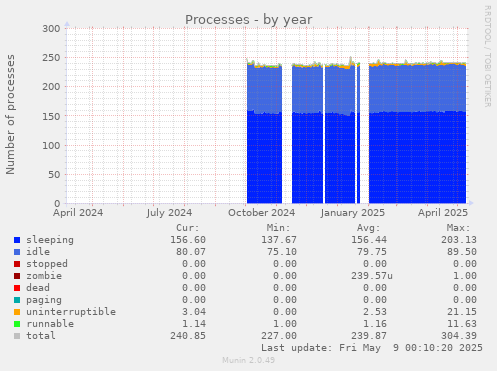Click the dead legend color swatch
The height and width of the screenshot is (371, 497).
point(17,288)
